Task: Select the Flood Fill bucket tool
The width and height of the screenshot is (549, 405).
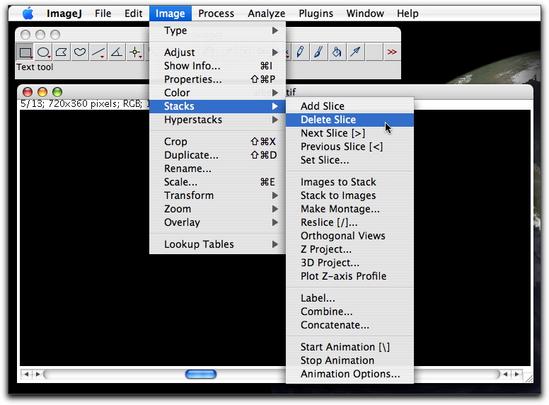Action: click(x=337, y=52)
